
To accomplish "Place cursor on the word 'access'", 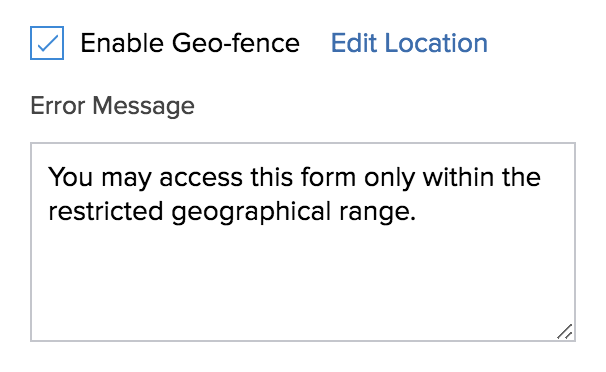I will [201, 177].
